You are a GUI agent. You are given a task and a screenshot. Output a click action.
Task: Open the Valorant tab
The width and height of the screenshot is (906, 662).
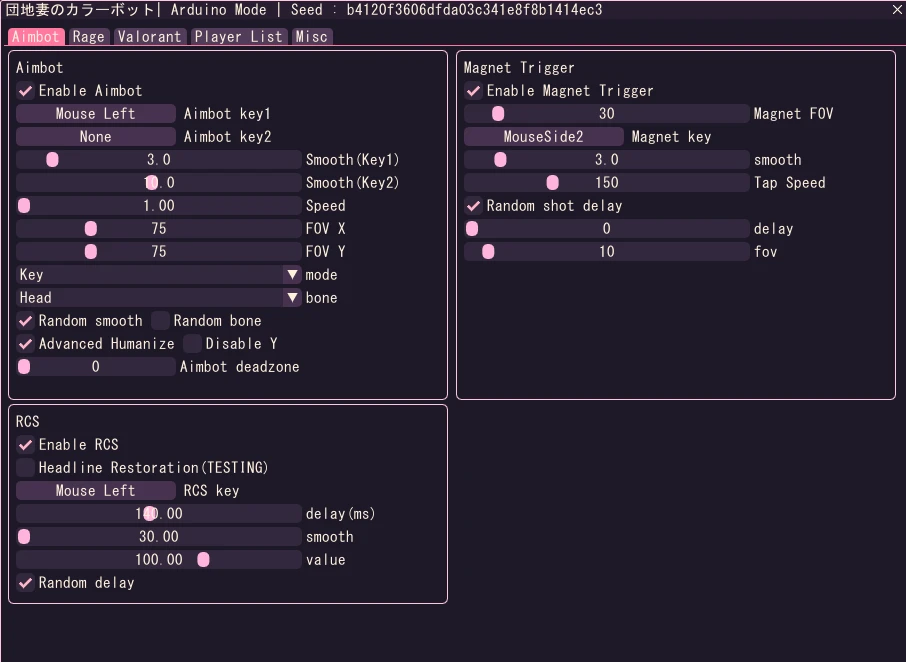(150, 36)
